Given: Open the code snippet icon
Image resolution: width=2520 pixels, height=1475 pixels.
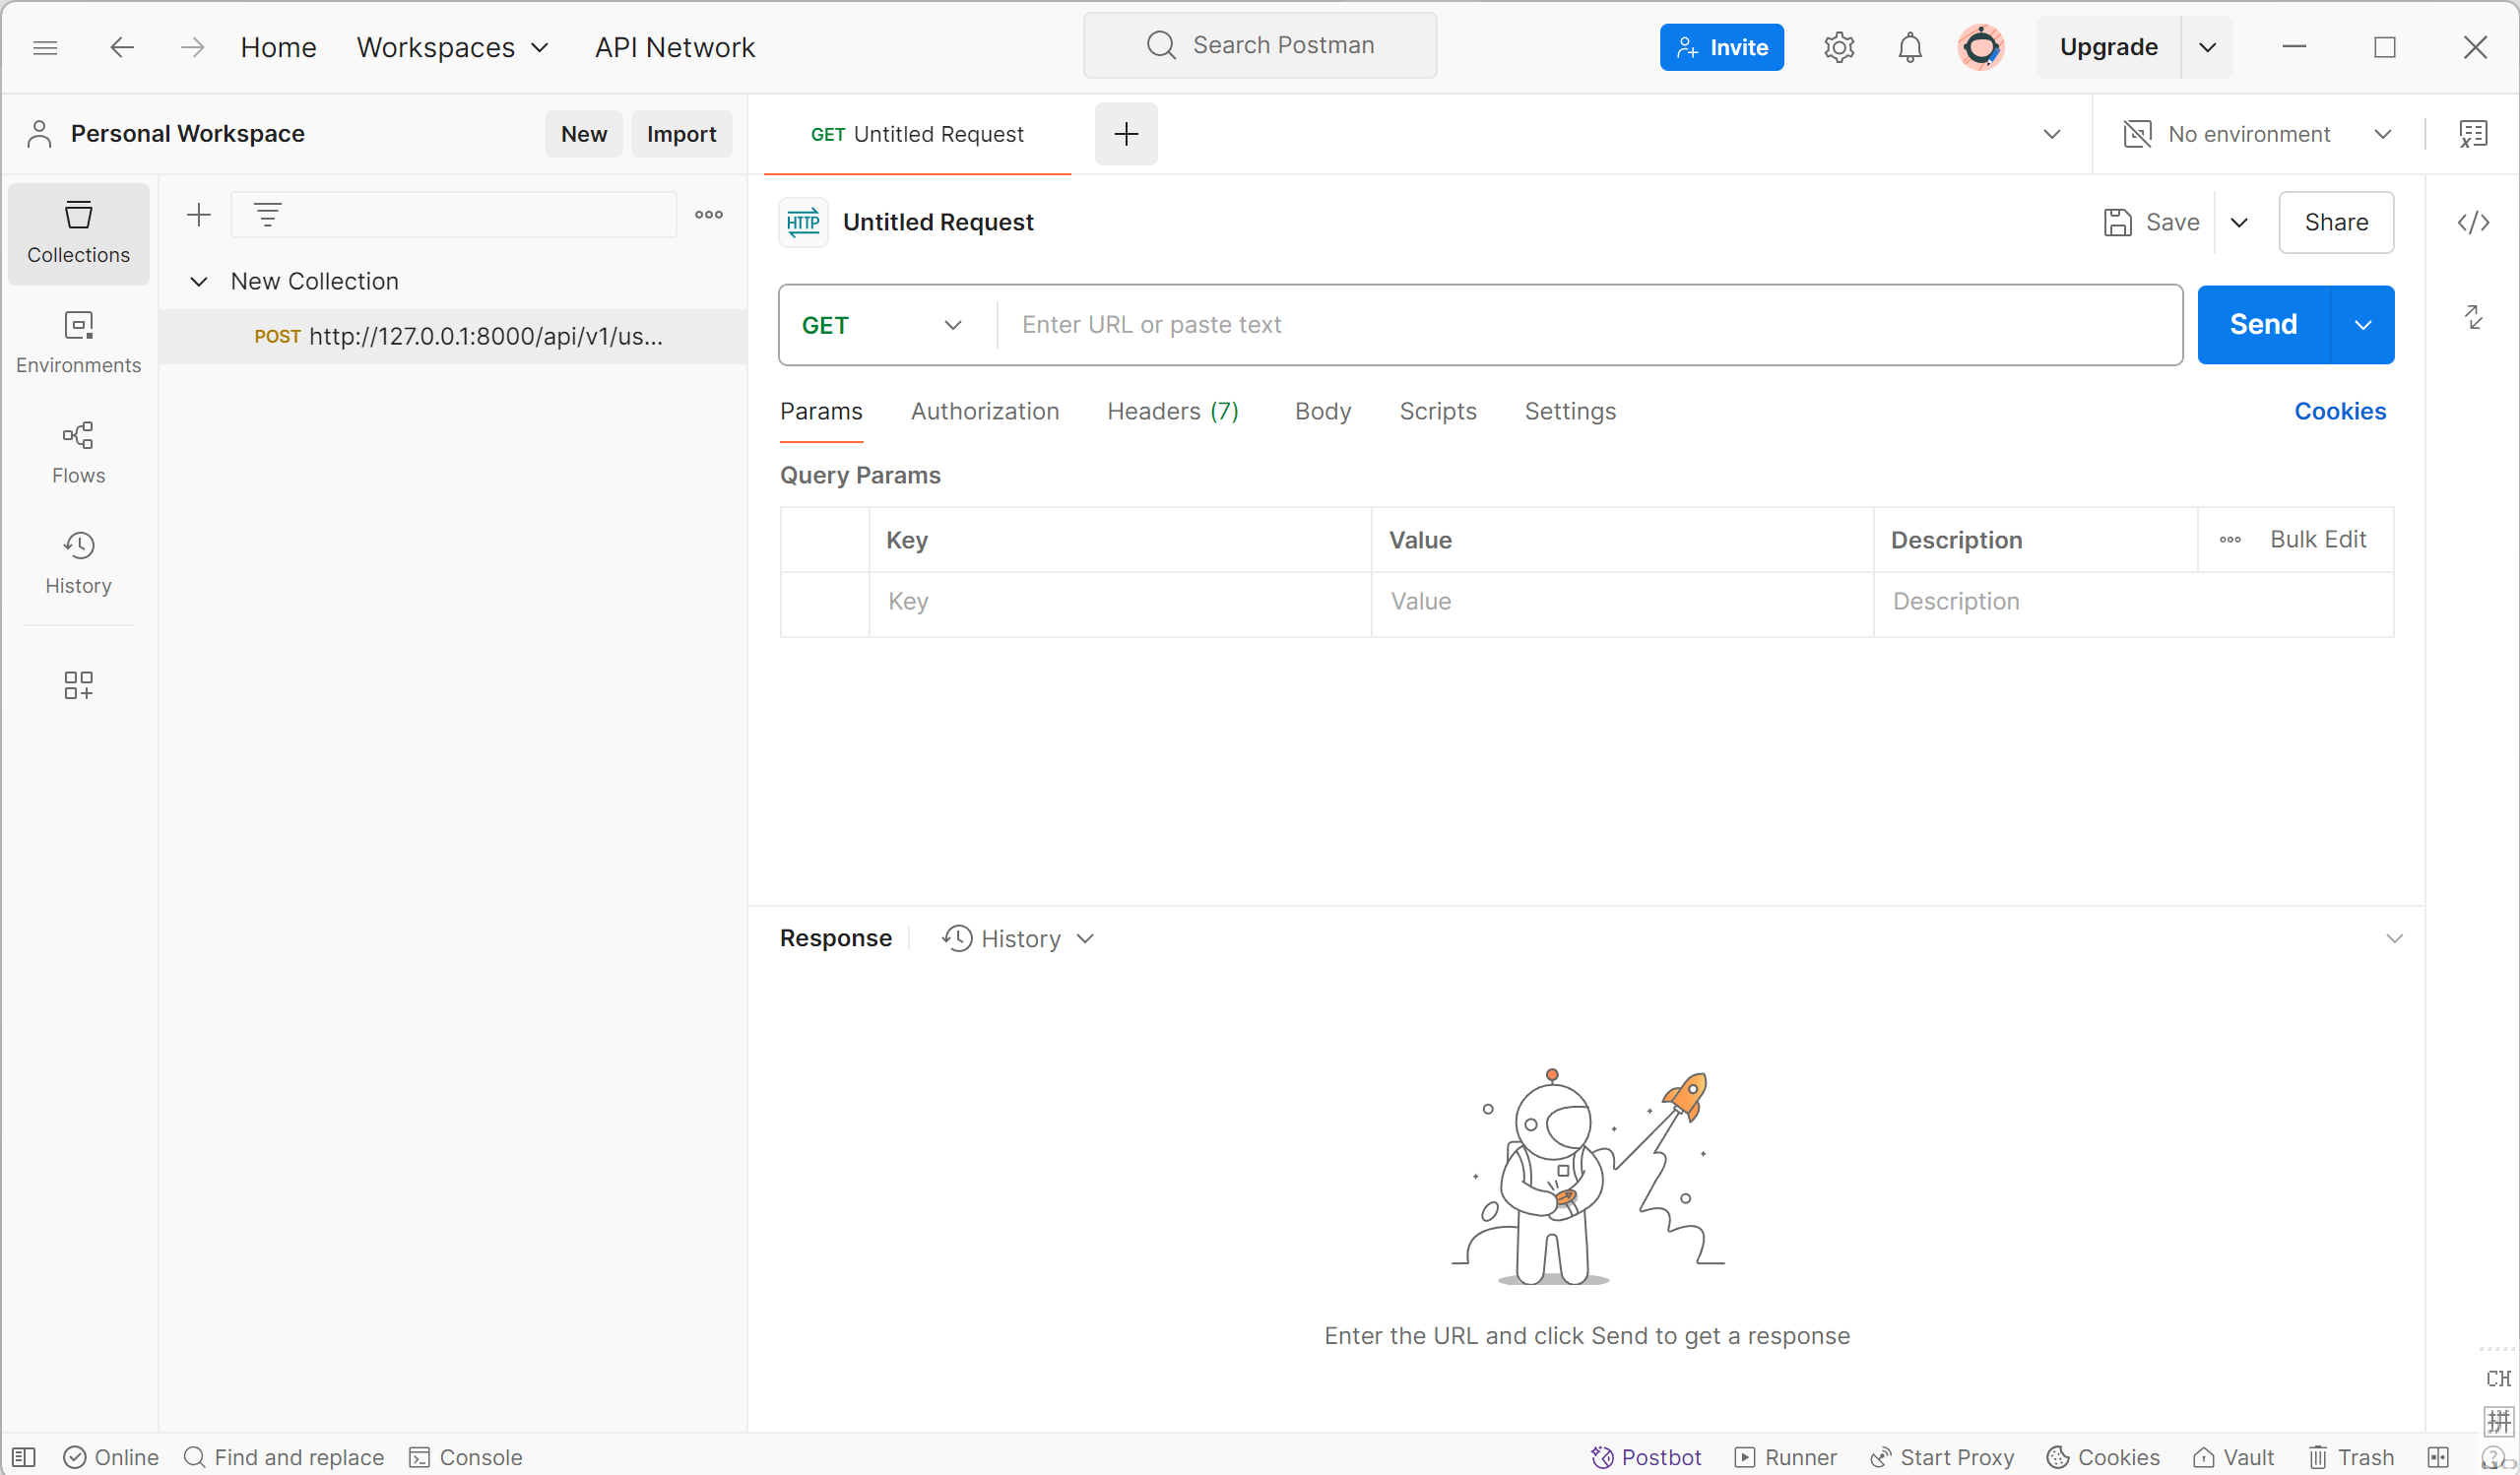Looking at the screenshot, I should [2473, 222].
